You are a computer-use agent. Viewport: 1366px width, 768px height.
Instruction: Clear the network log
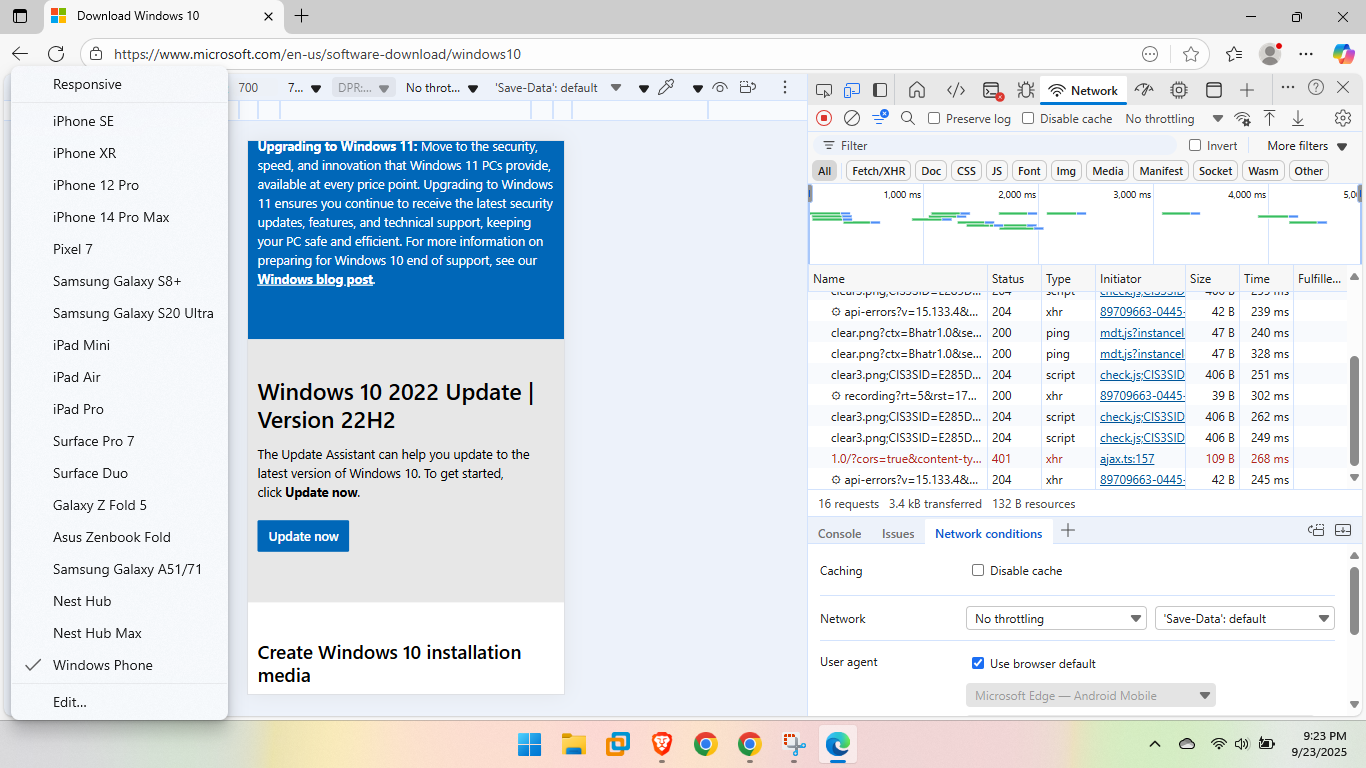852,118
